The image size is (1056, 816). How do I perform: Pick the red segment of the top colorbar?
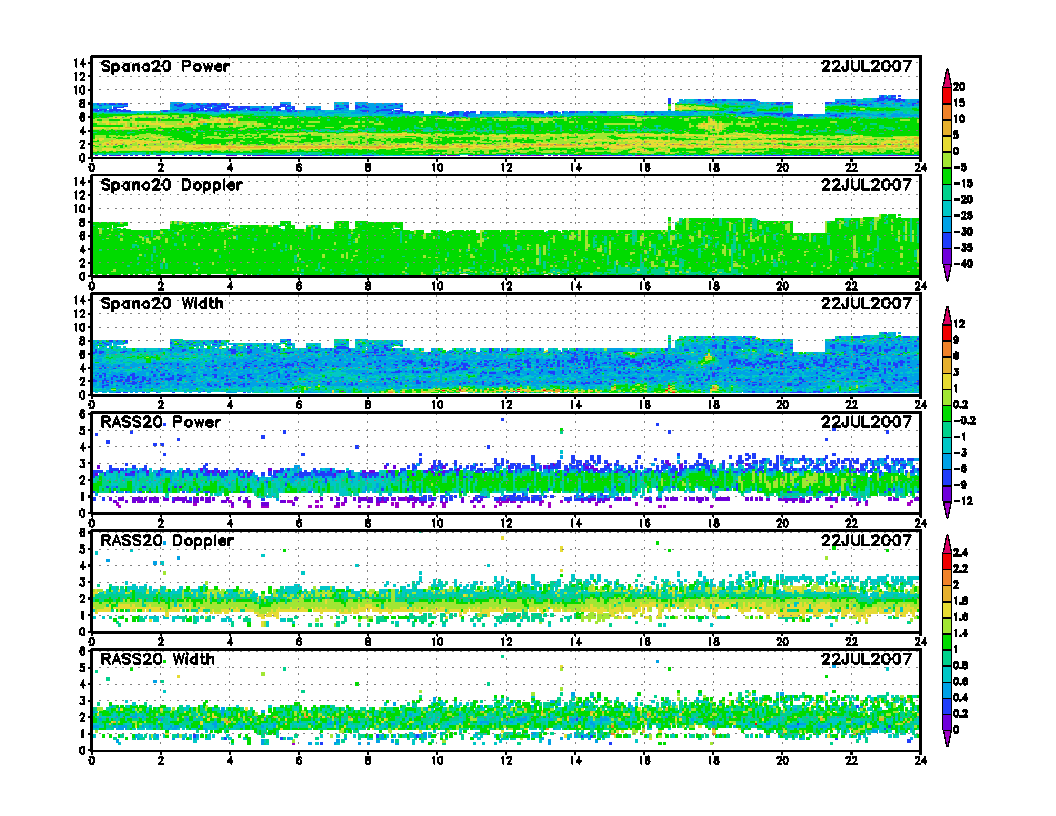coord(947,95)
